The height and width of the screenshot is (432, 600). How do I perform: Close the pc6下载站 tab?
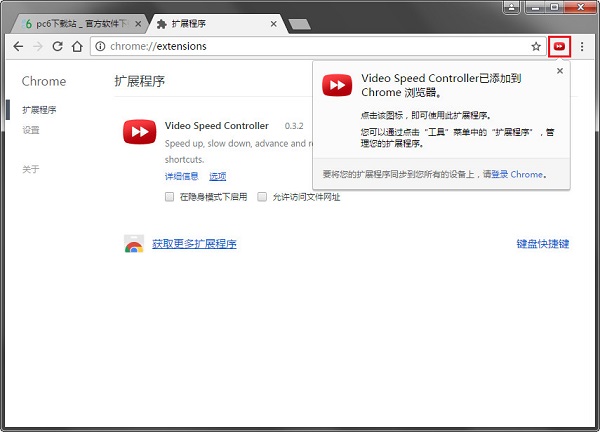[x=138, y=24]
